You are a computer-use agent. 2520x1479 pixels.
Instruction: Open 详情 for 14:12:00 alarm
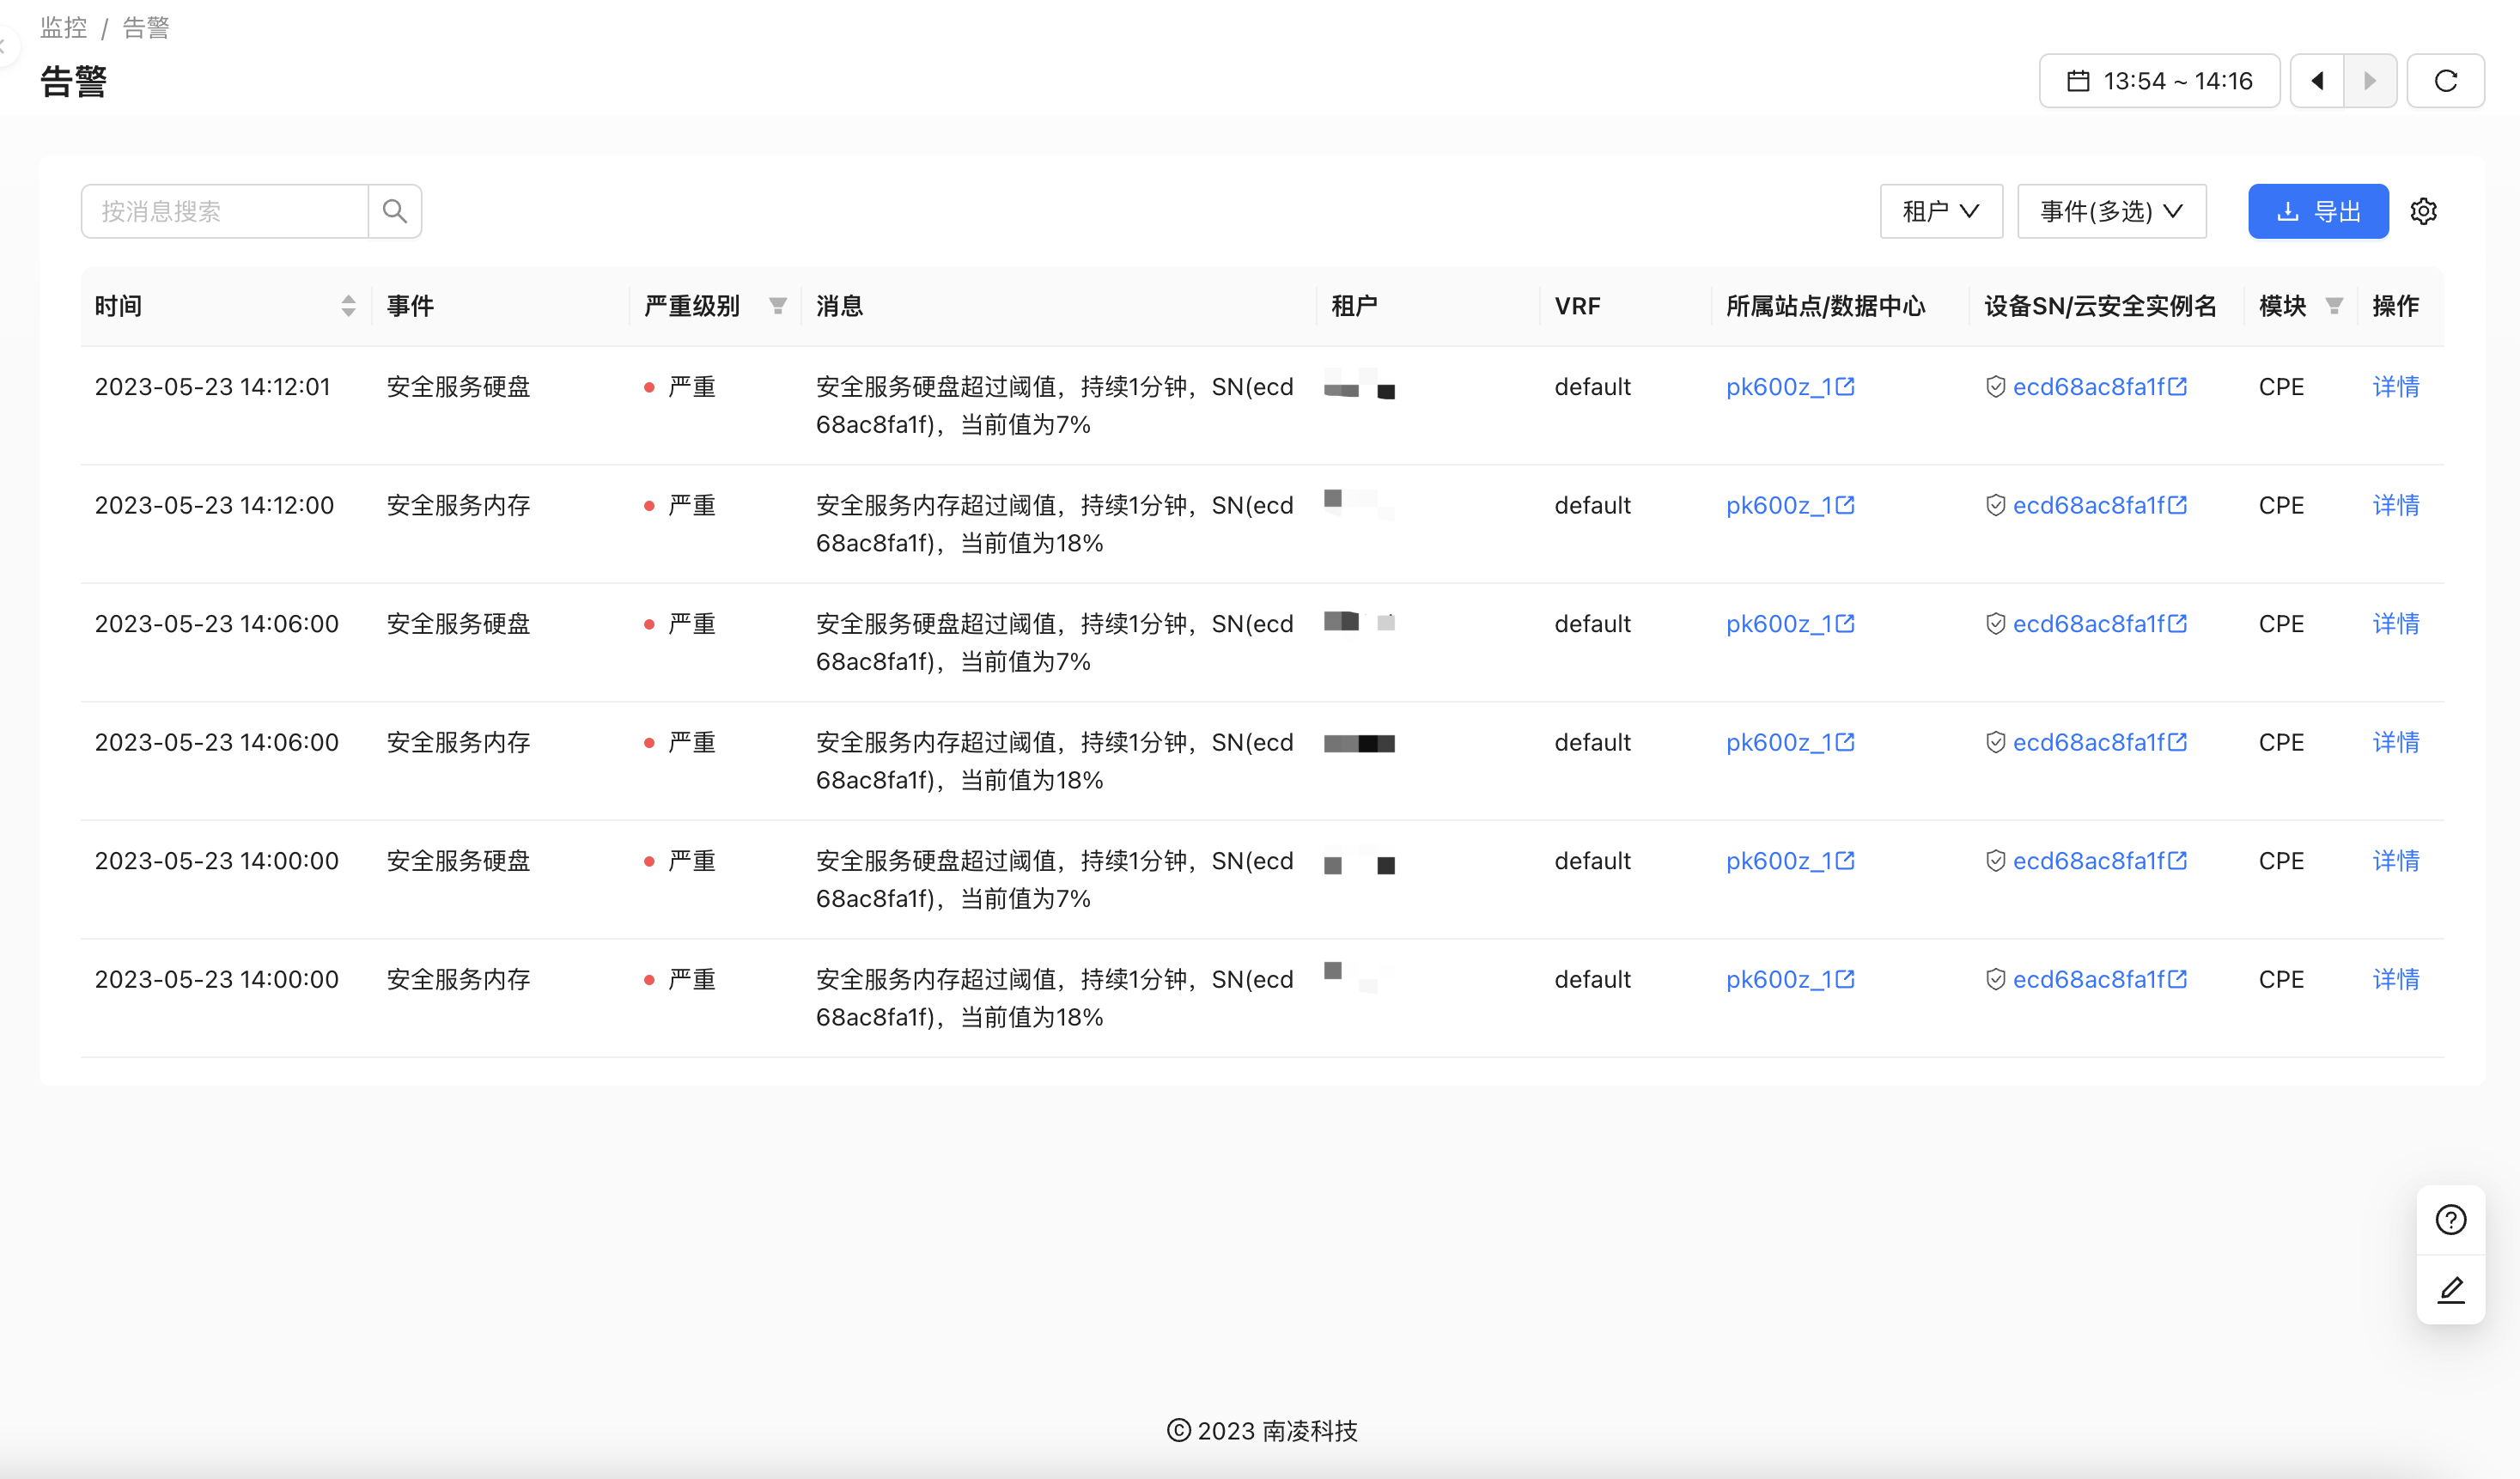click(x=2395, y=505)
